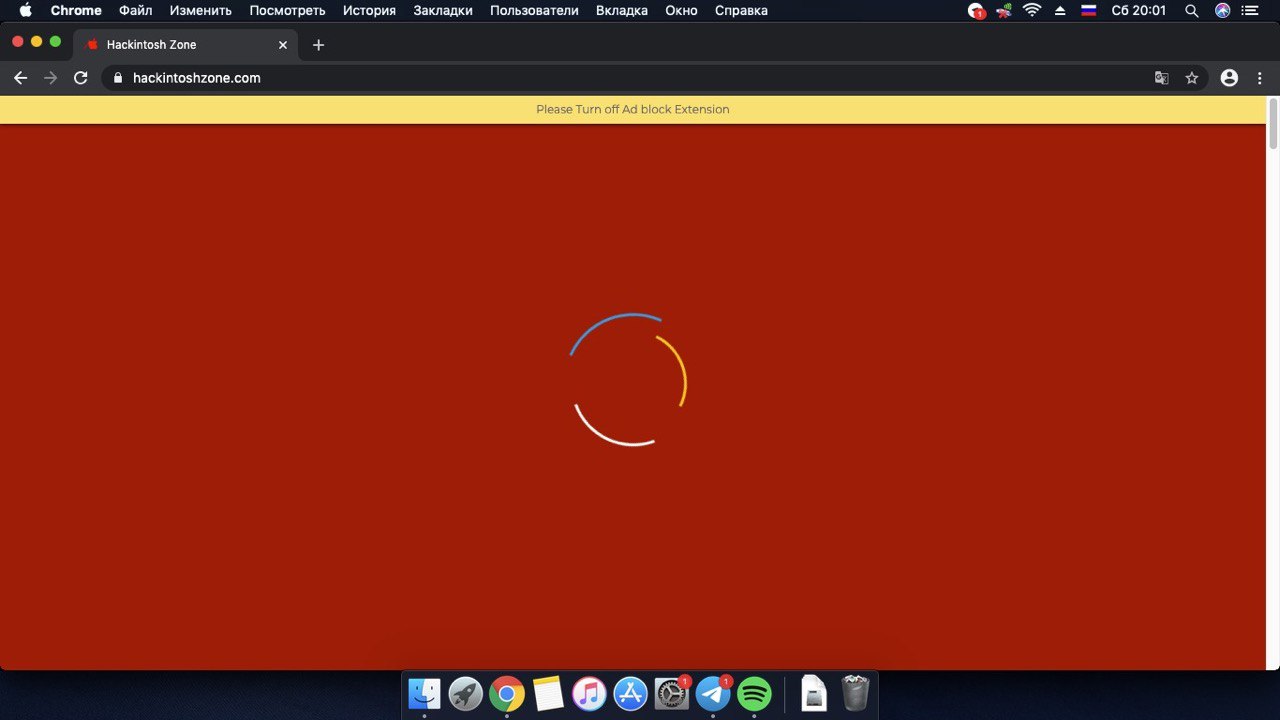
Task: Go forward with the arrow button
Action: click(x=50, y=78)
